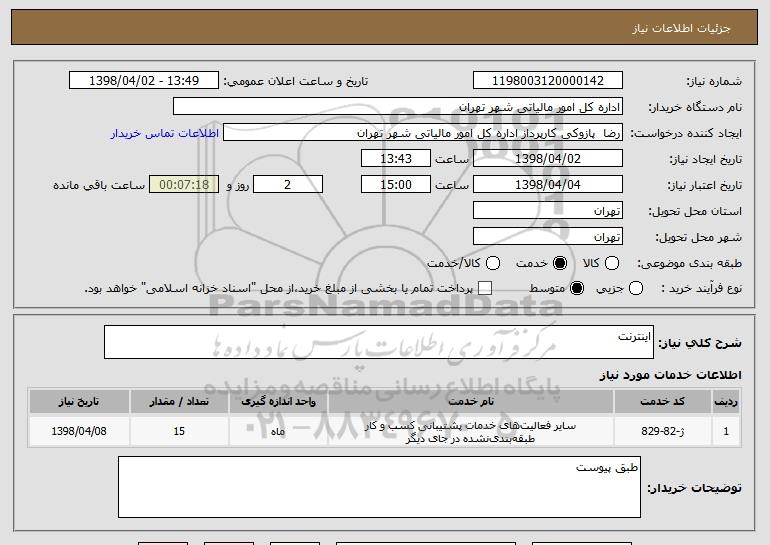Click the quantity cell 15
The image size is (770, 545).
179,432
